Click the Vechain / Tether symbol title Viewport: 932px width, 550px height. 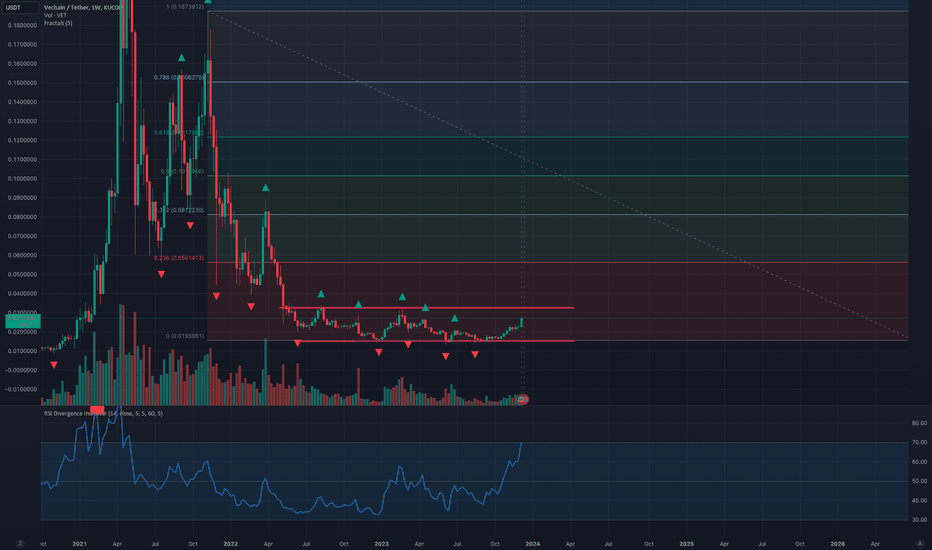(x=83, y=8)
